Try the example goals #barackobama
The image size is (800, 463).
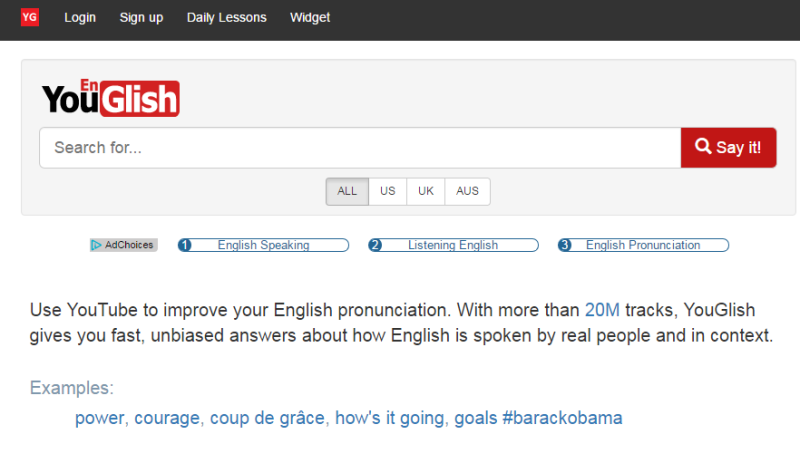(538, 418)
